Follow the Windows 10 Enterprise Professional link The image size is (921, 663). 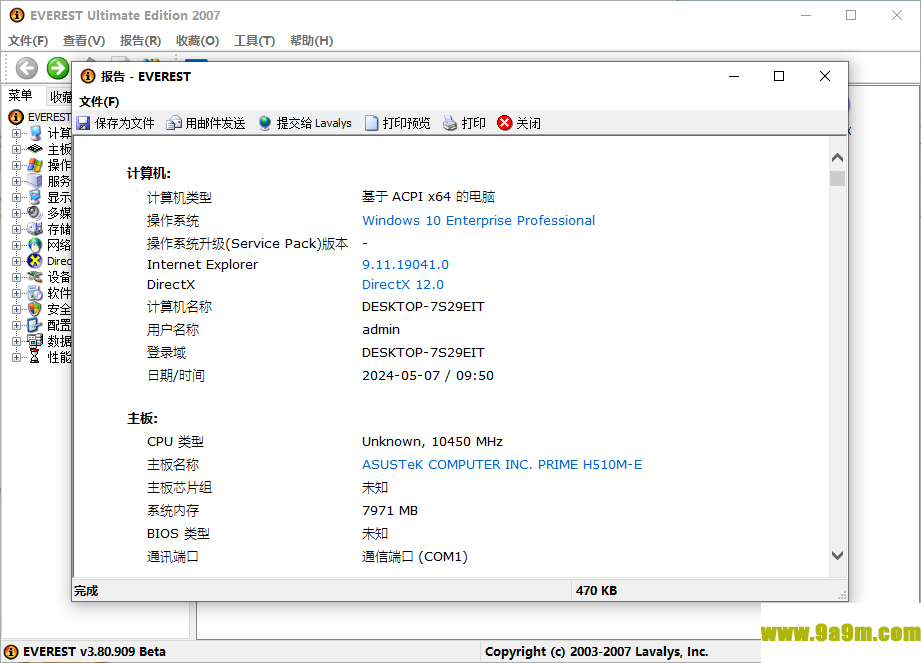coord(478,220)
